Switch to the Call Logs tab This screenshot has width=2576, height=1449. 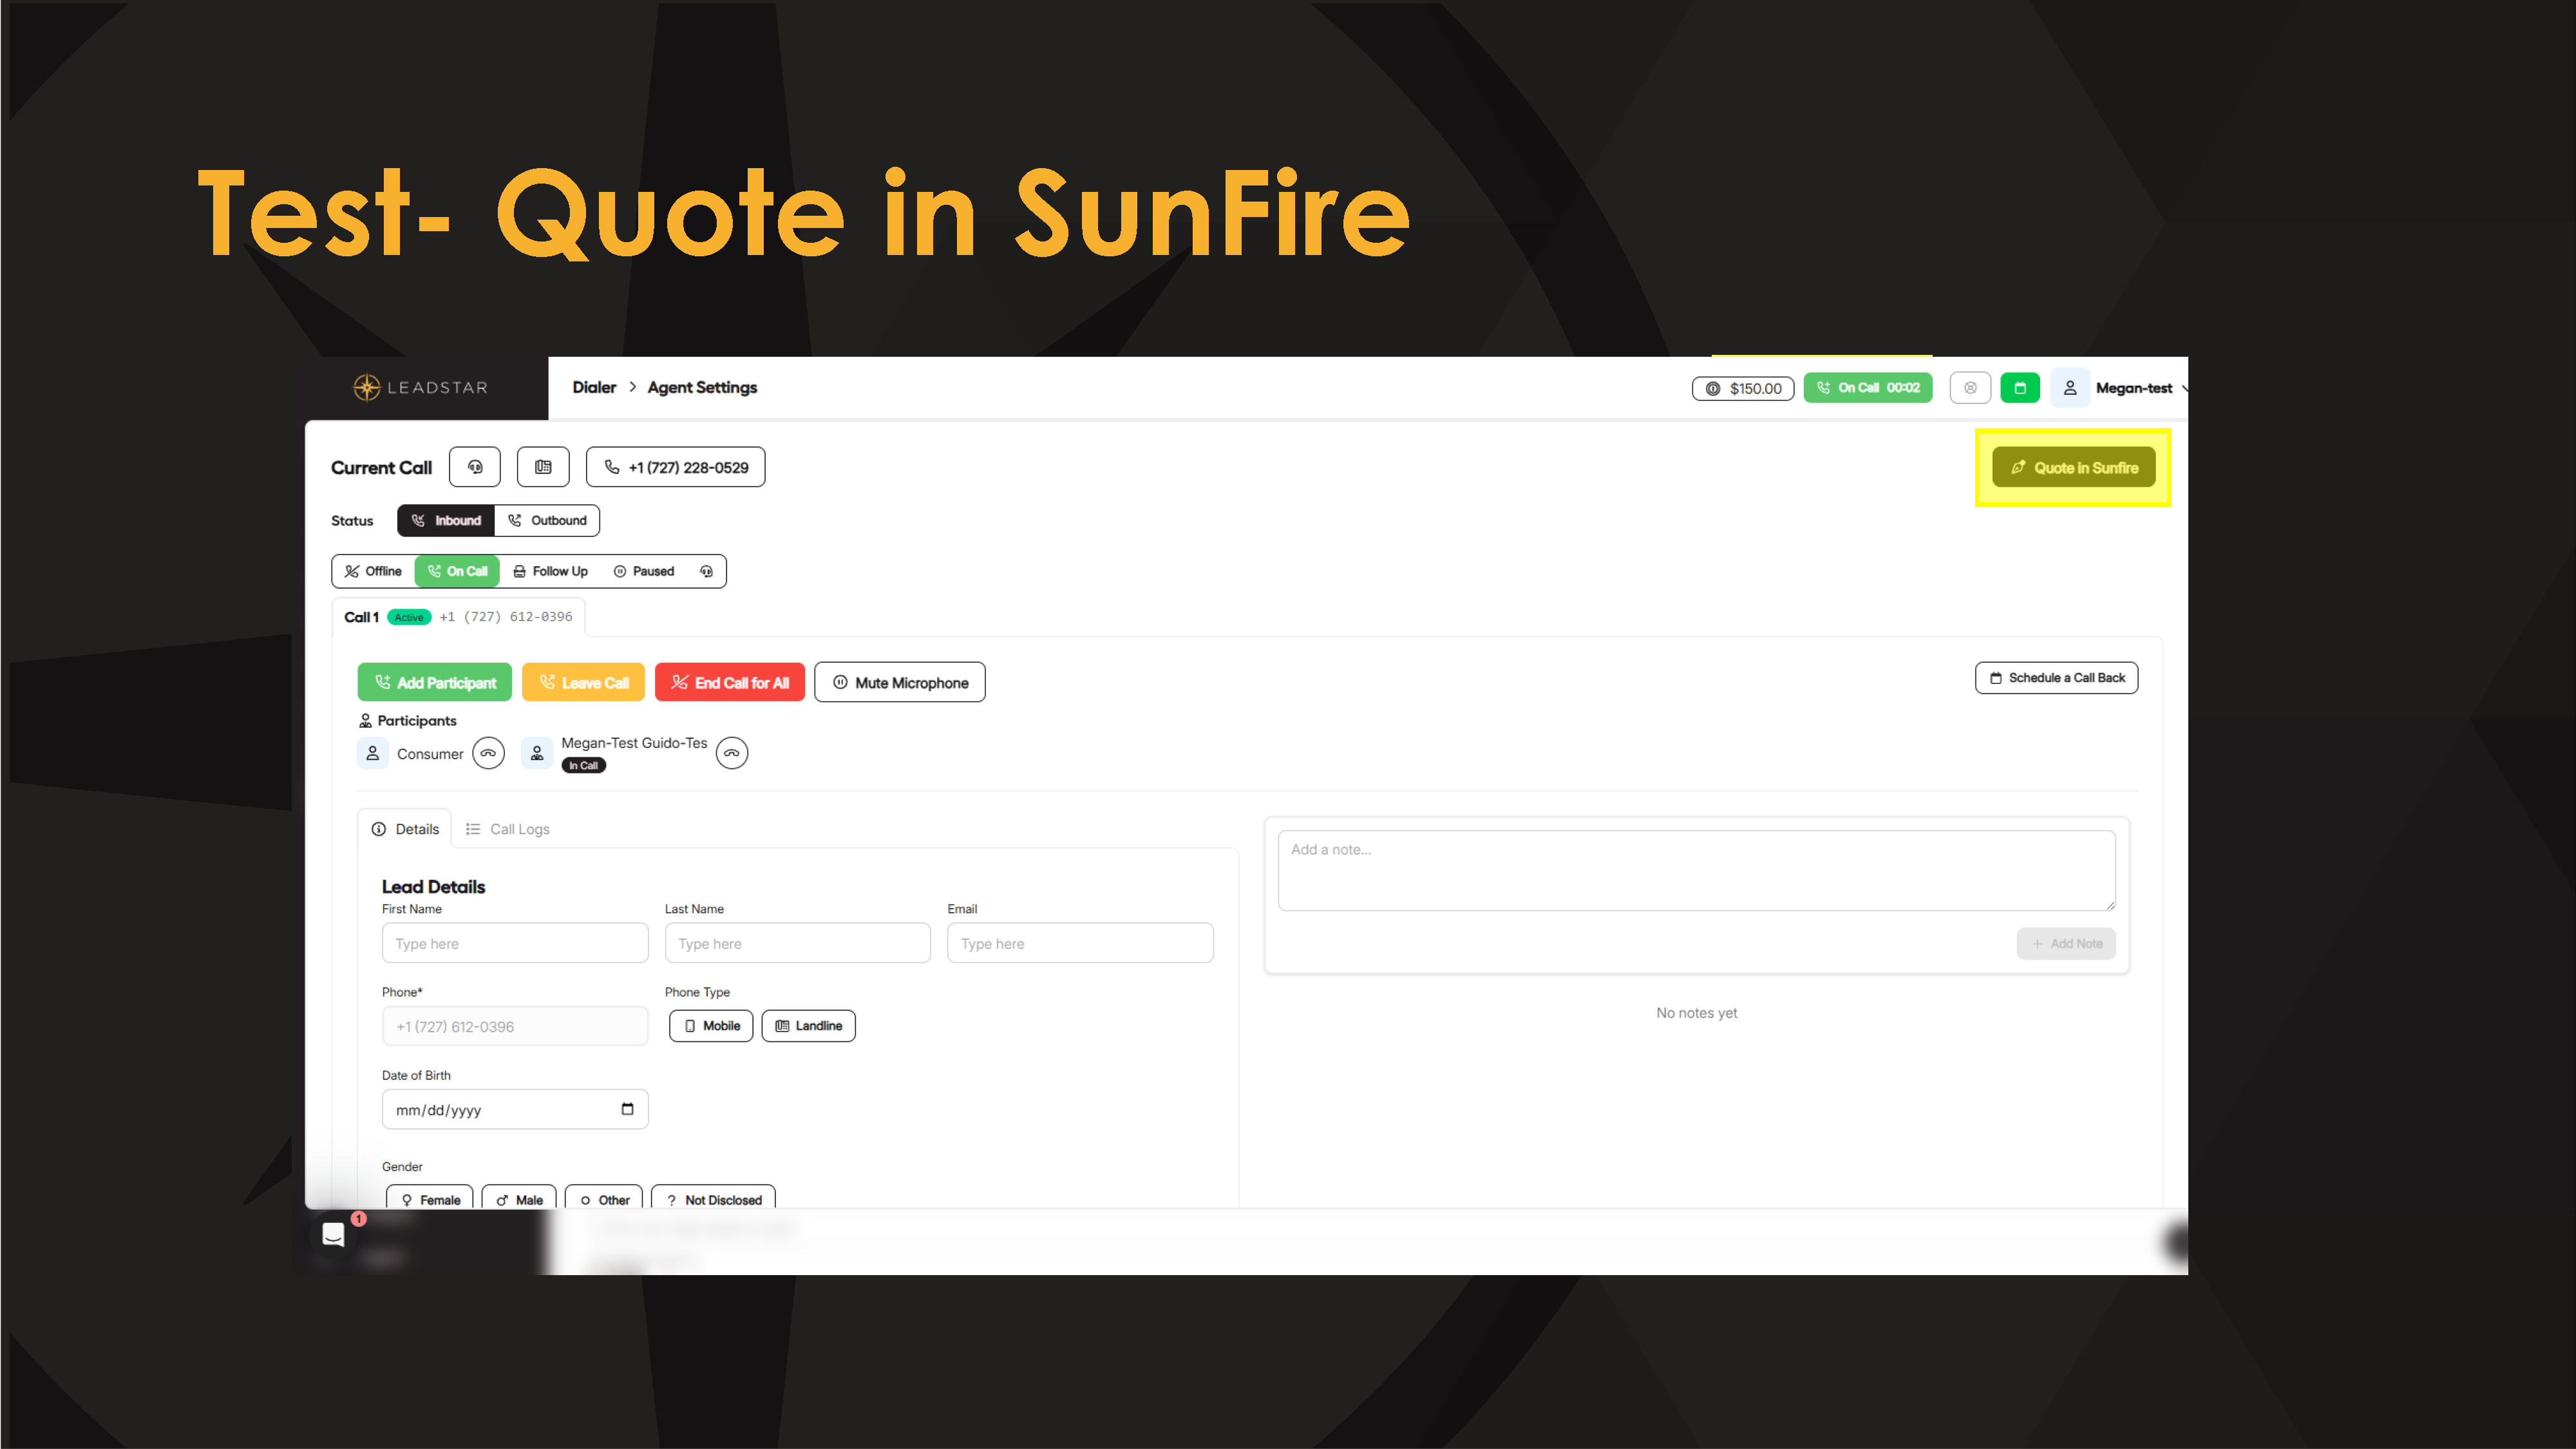click(x=508, y=829)
